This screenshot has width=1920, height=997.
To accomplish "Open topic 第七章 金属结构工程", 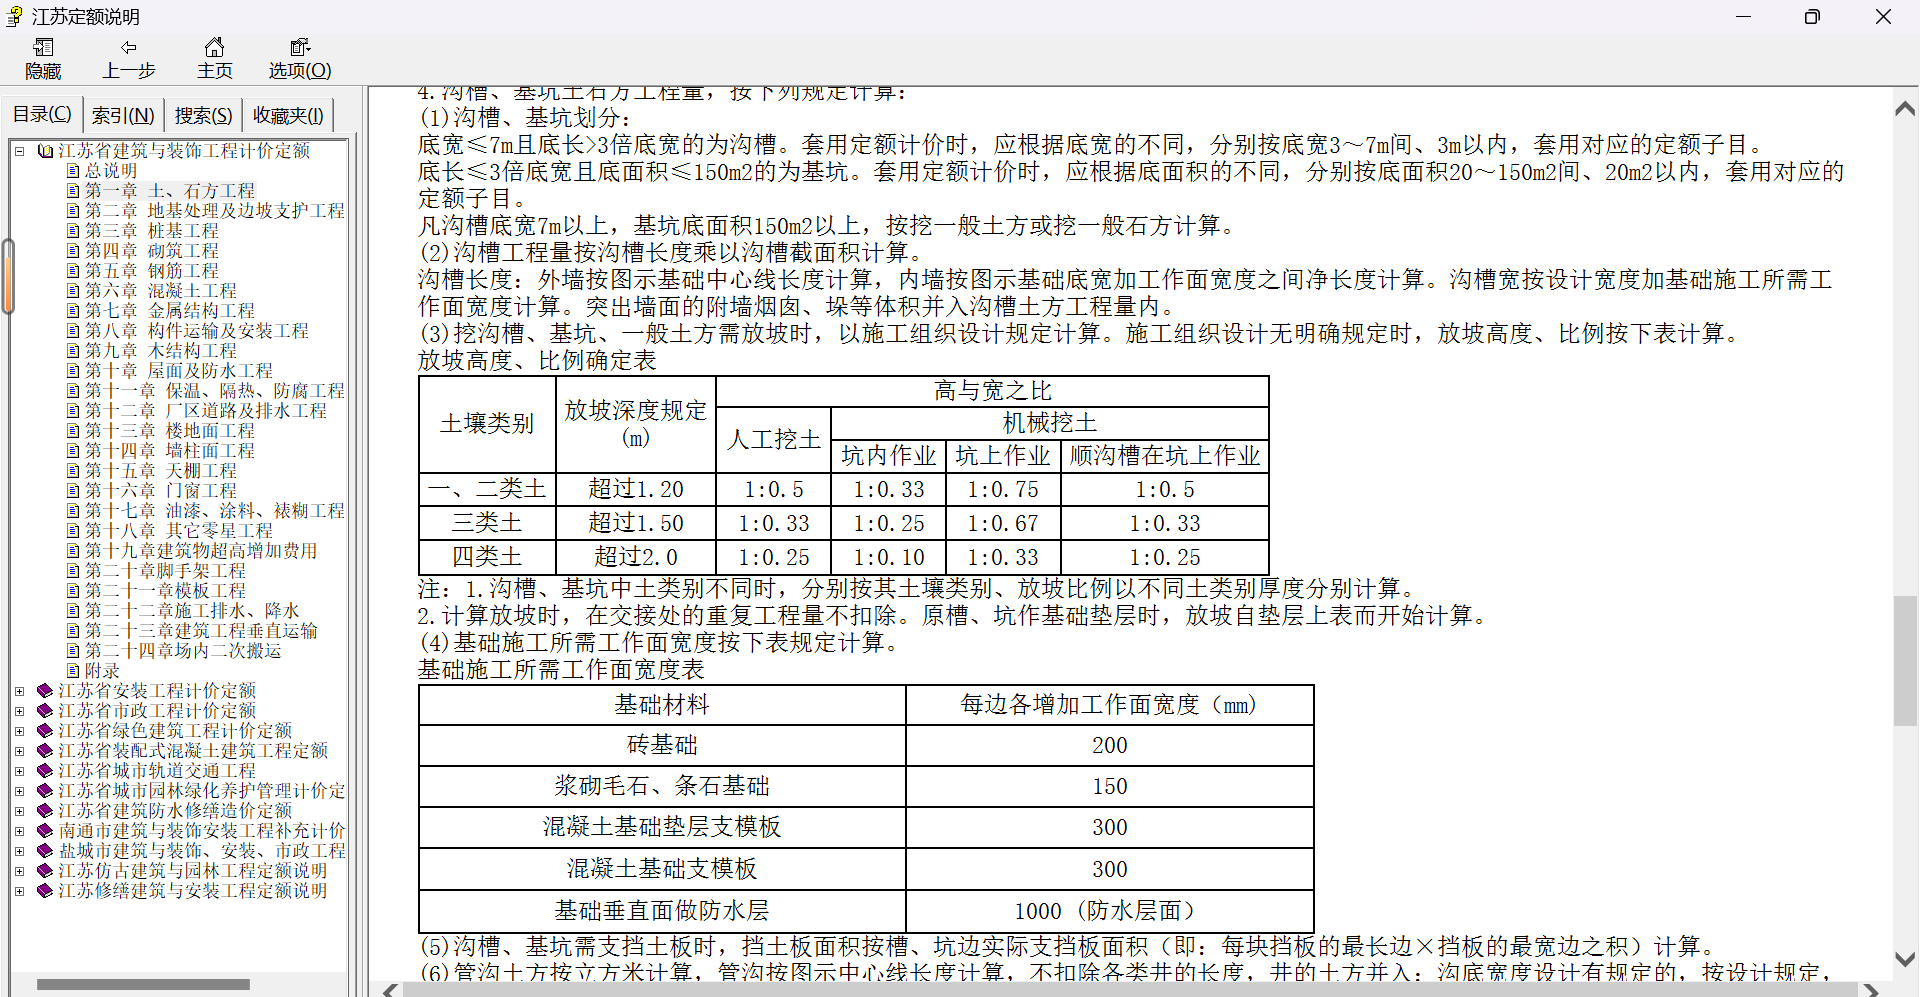I will 170,311.
